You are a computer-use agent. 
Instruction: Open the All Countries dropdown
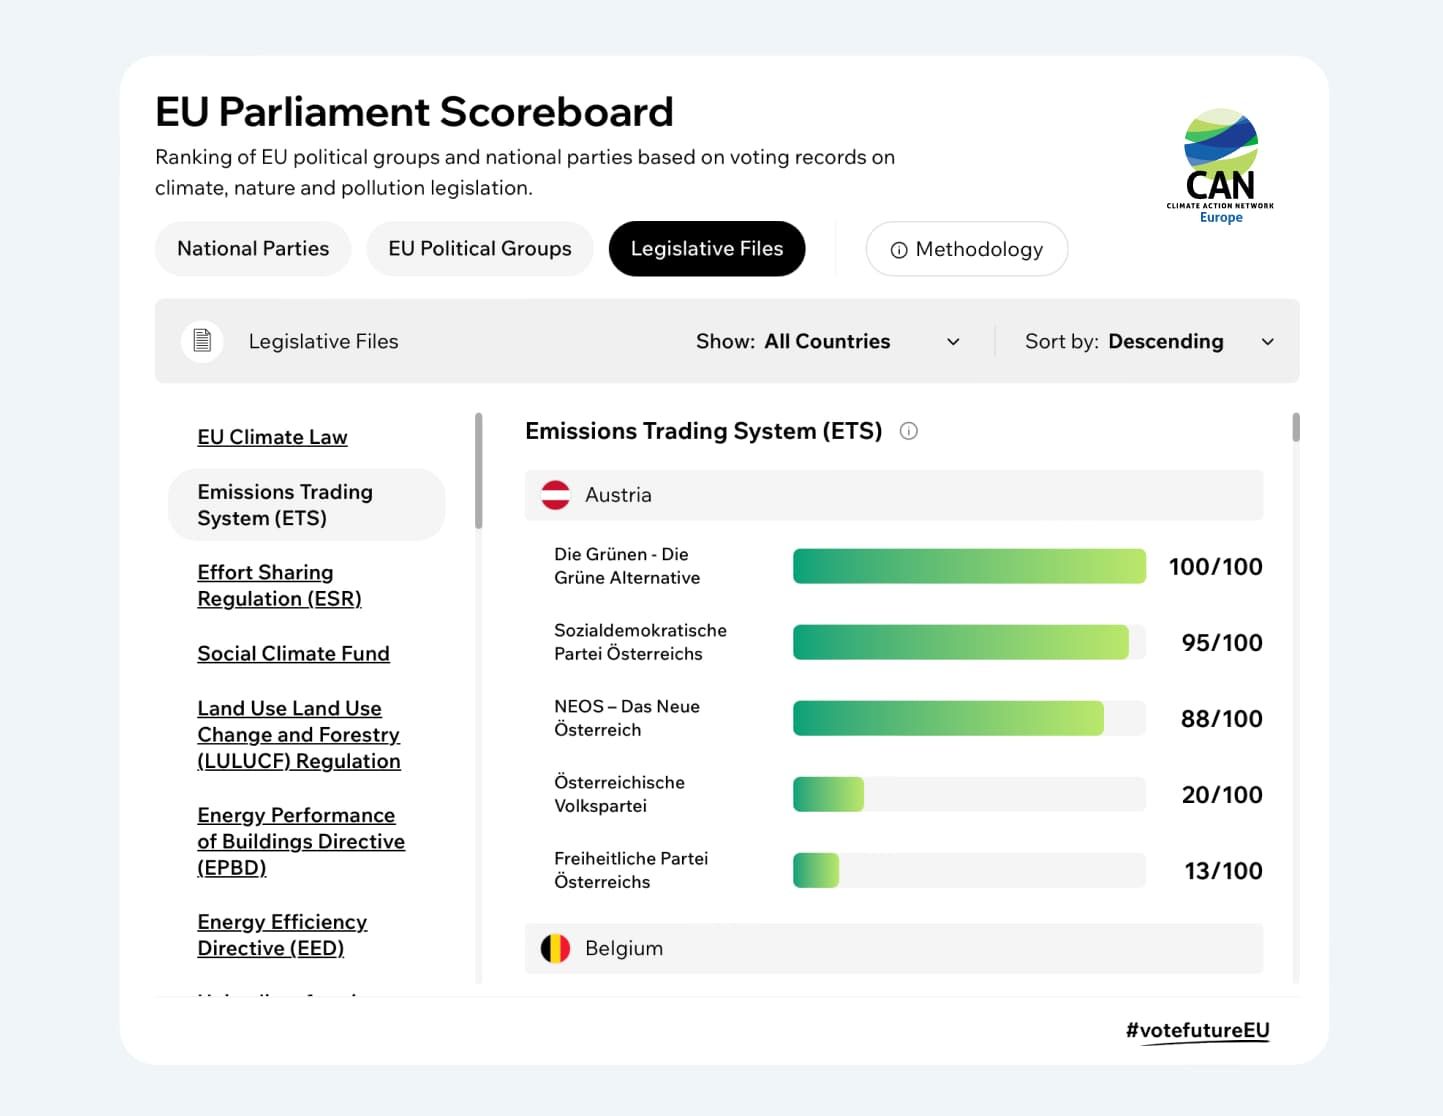tap(827, 341)
